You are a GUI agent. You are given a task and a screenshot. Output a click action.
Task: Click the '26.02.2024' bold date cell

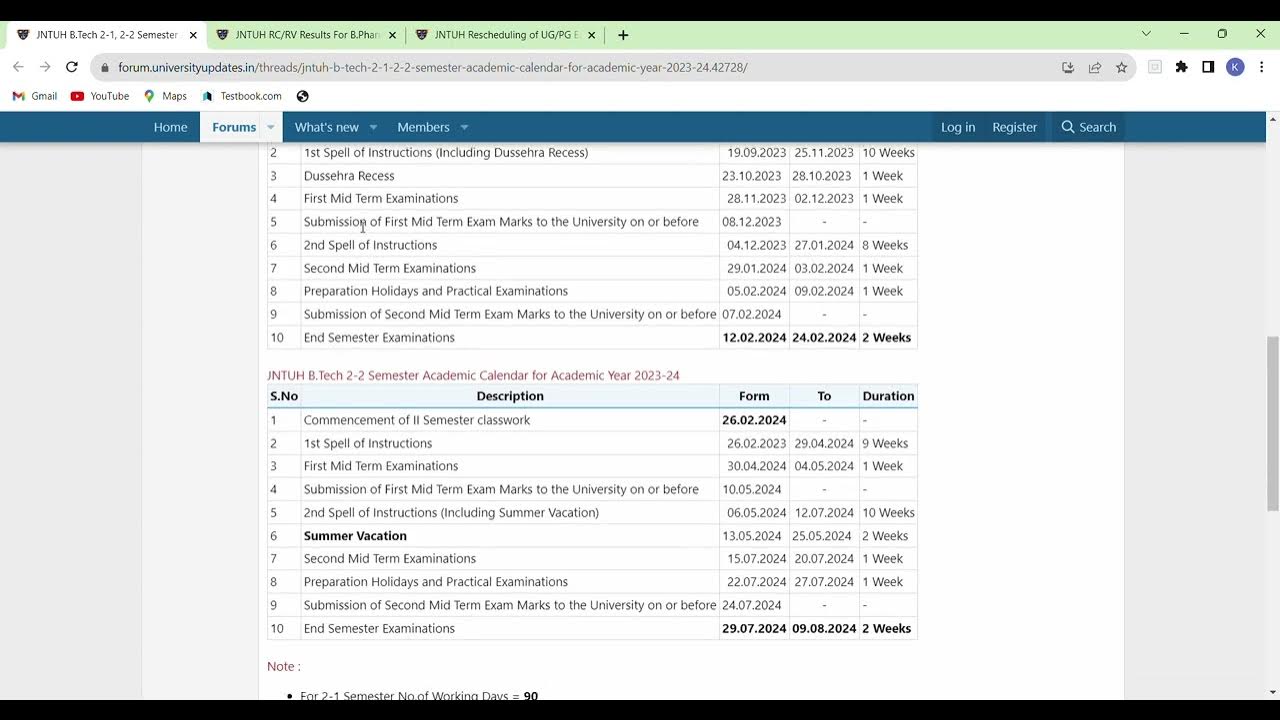click(x=754, y=420)
